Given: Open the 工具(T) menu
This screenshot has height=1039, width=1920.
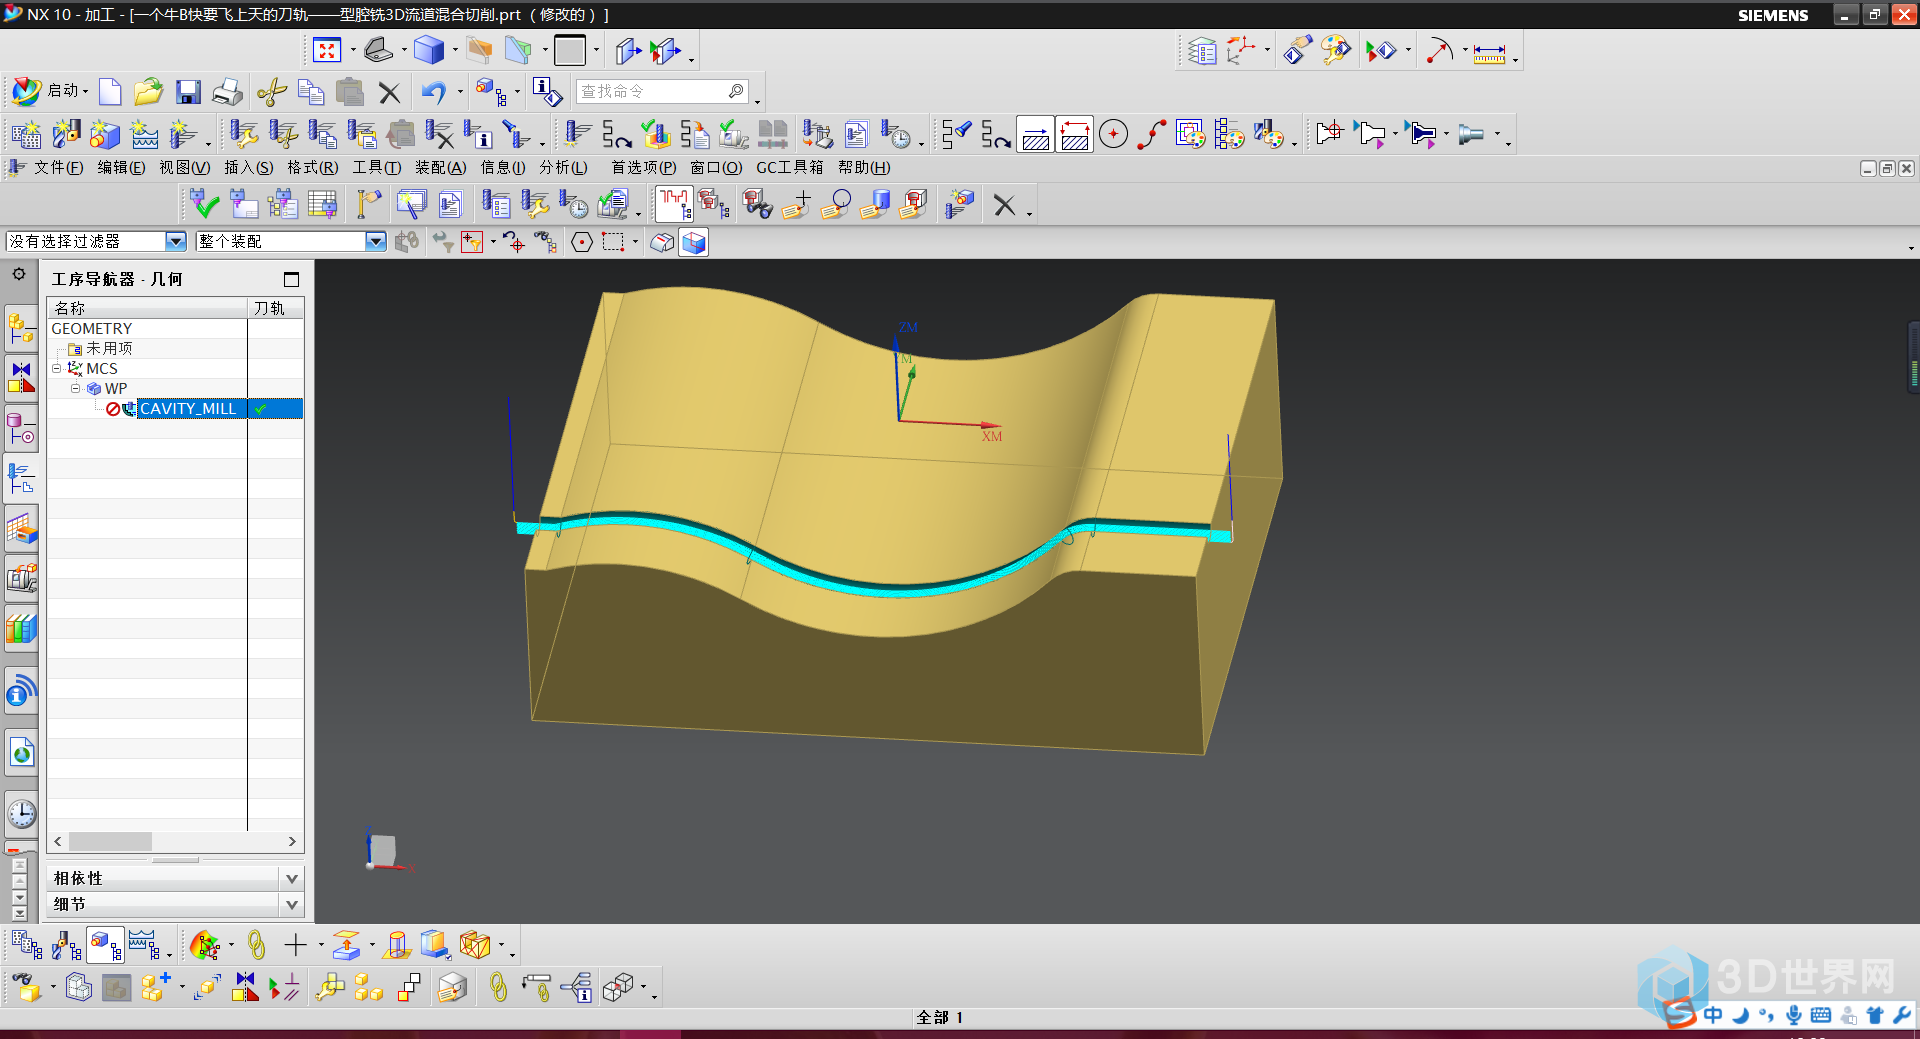Looking at the screenshot, I should (x=376, y=167).
